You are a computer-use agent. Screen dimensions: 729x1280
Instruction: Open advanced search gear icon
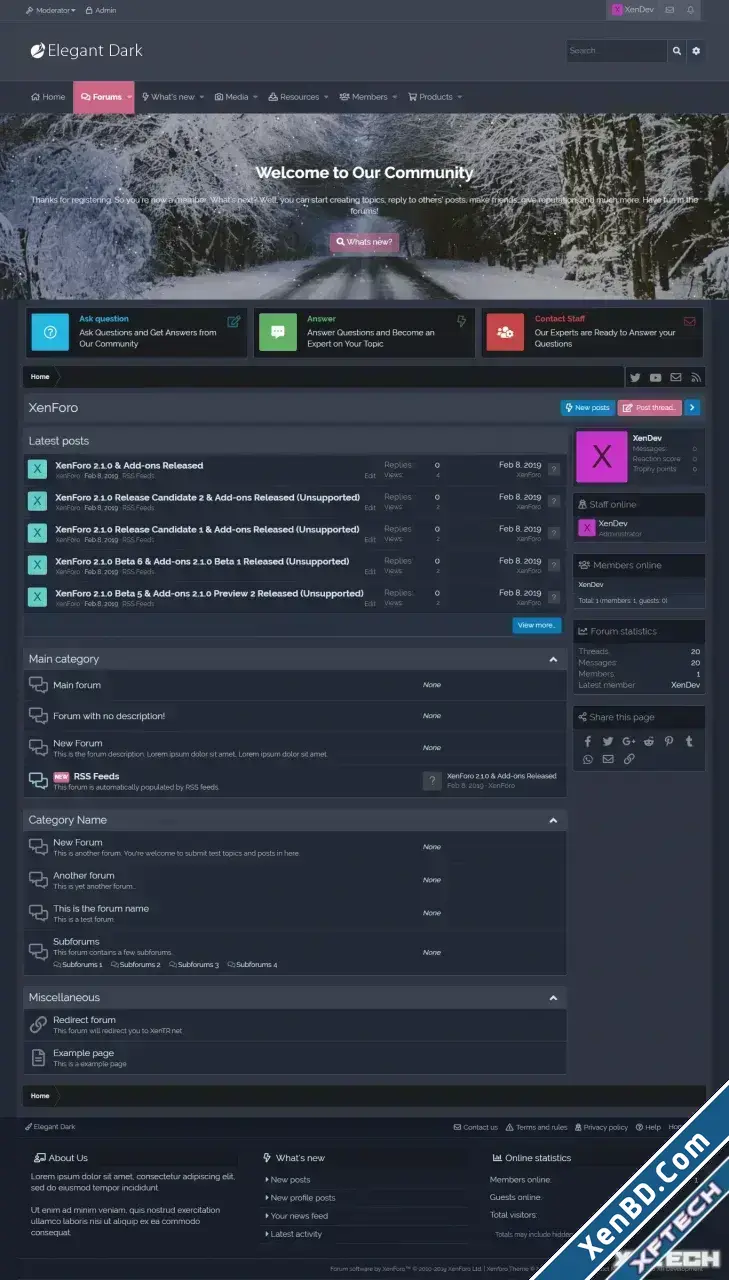point(696,51)
